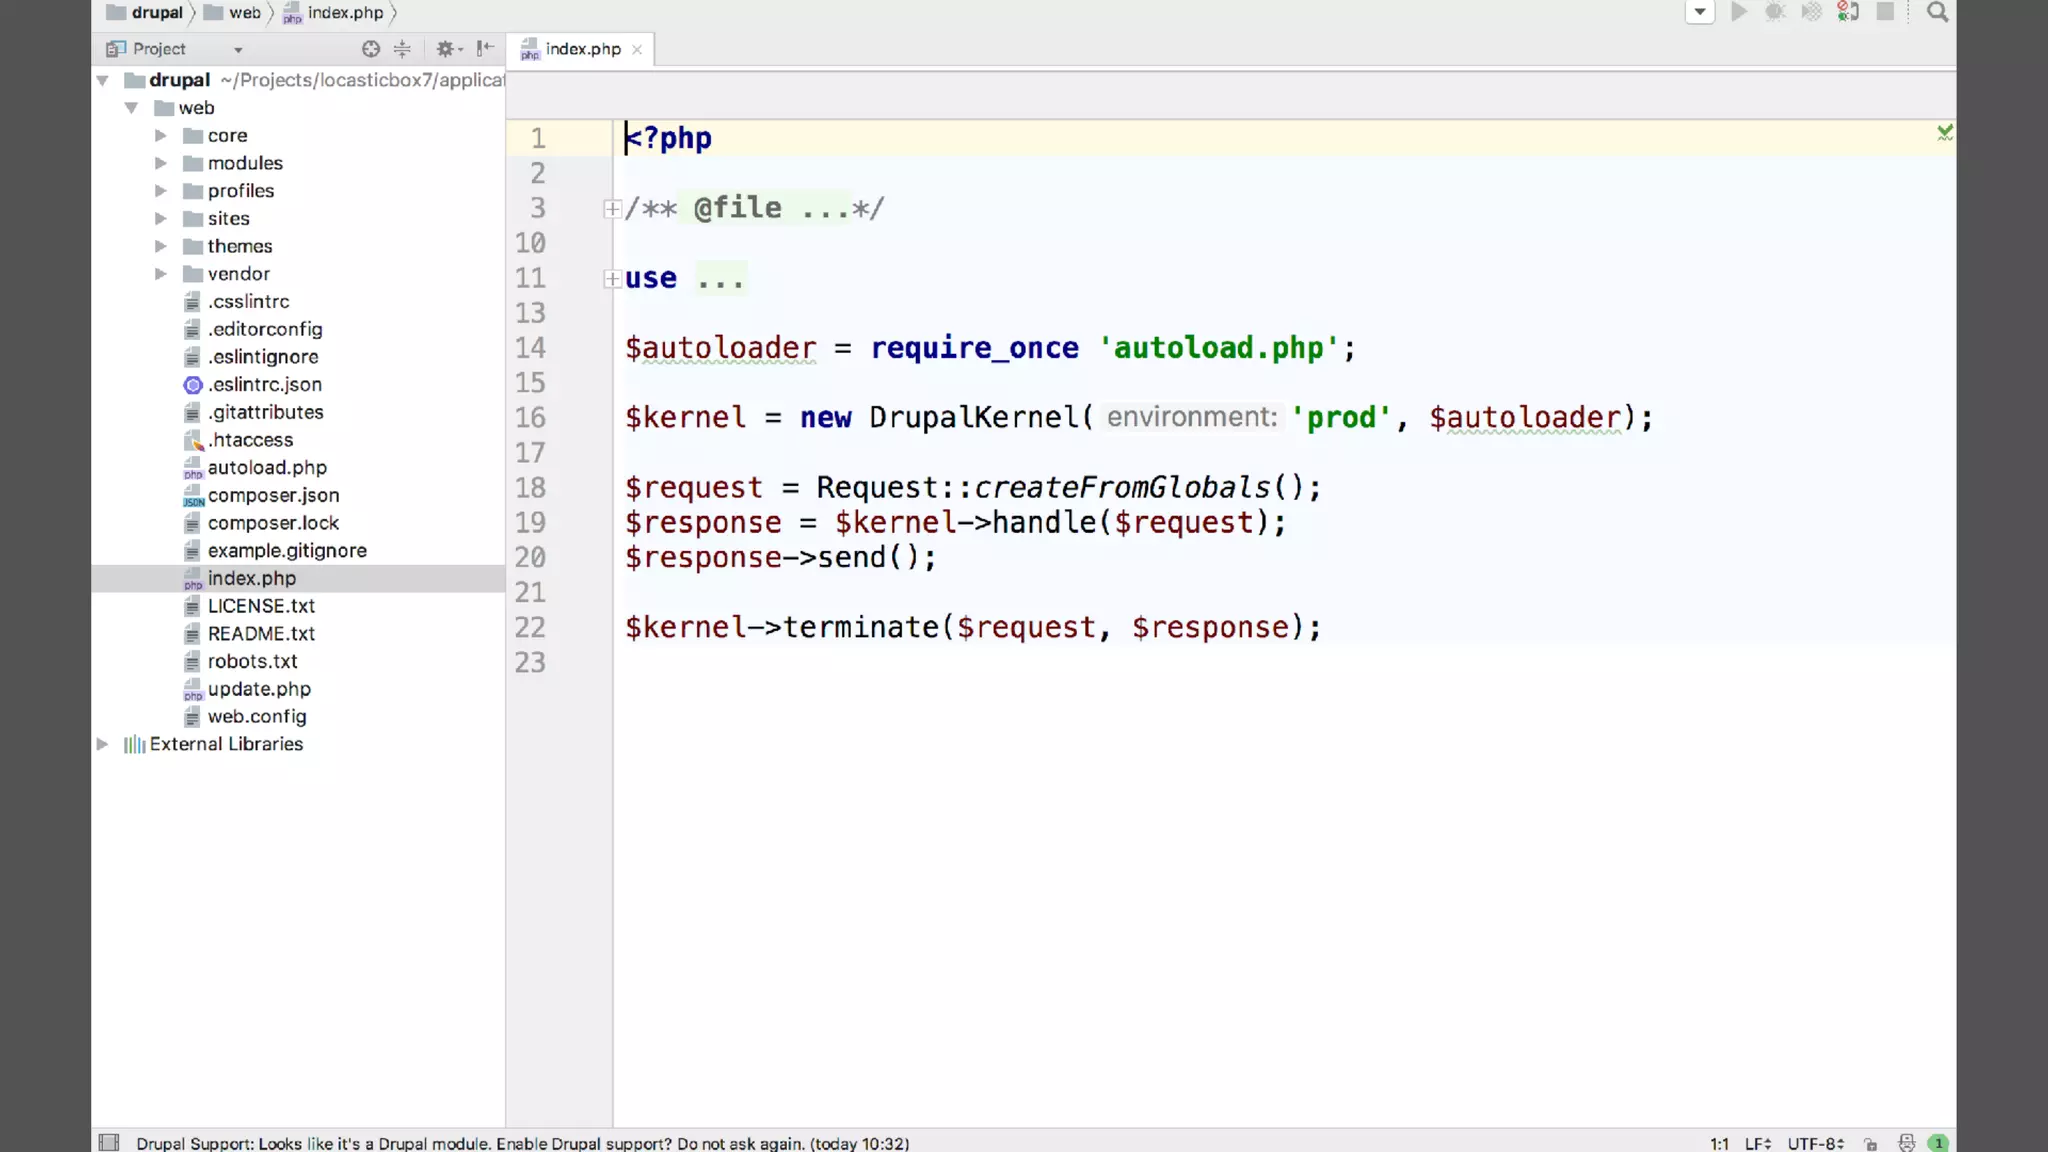Open composer.json from the project tree

(x=273, y=495)
